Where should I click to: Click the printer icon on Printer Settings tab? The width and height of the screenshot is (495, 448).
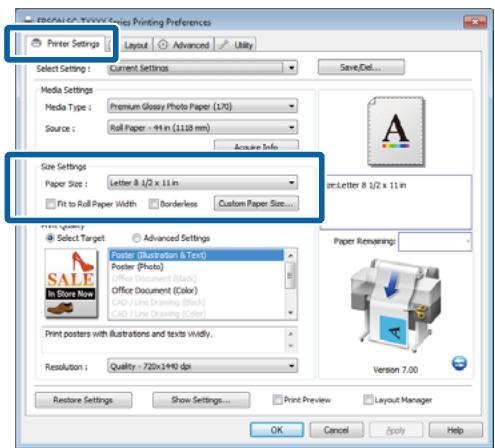(36, 43)
